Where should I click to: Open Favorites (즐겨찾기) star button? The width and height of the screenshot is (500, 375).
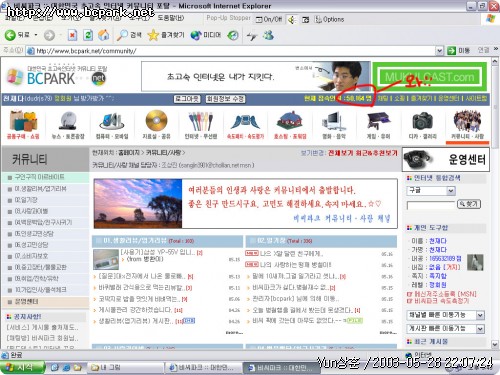(166, 35)
